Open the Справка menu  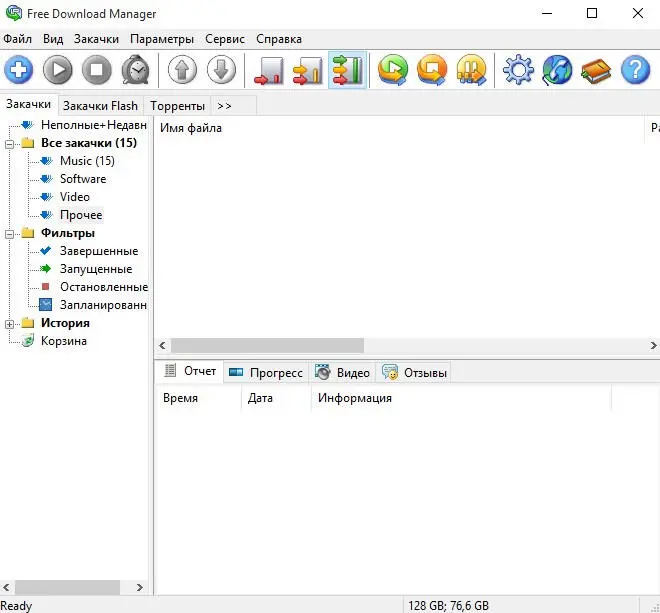279,39
